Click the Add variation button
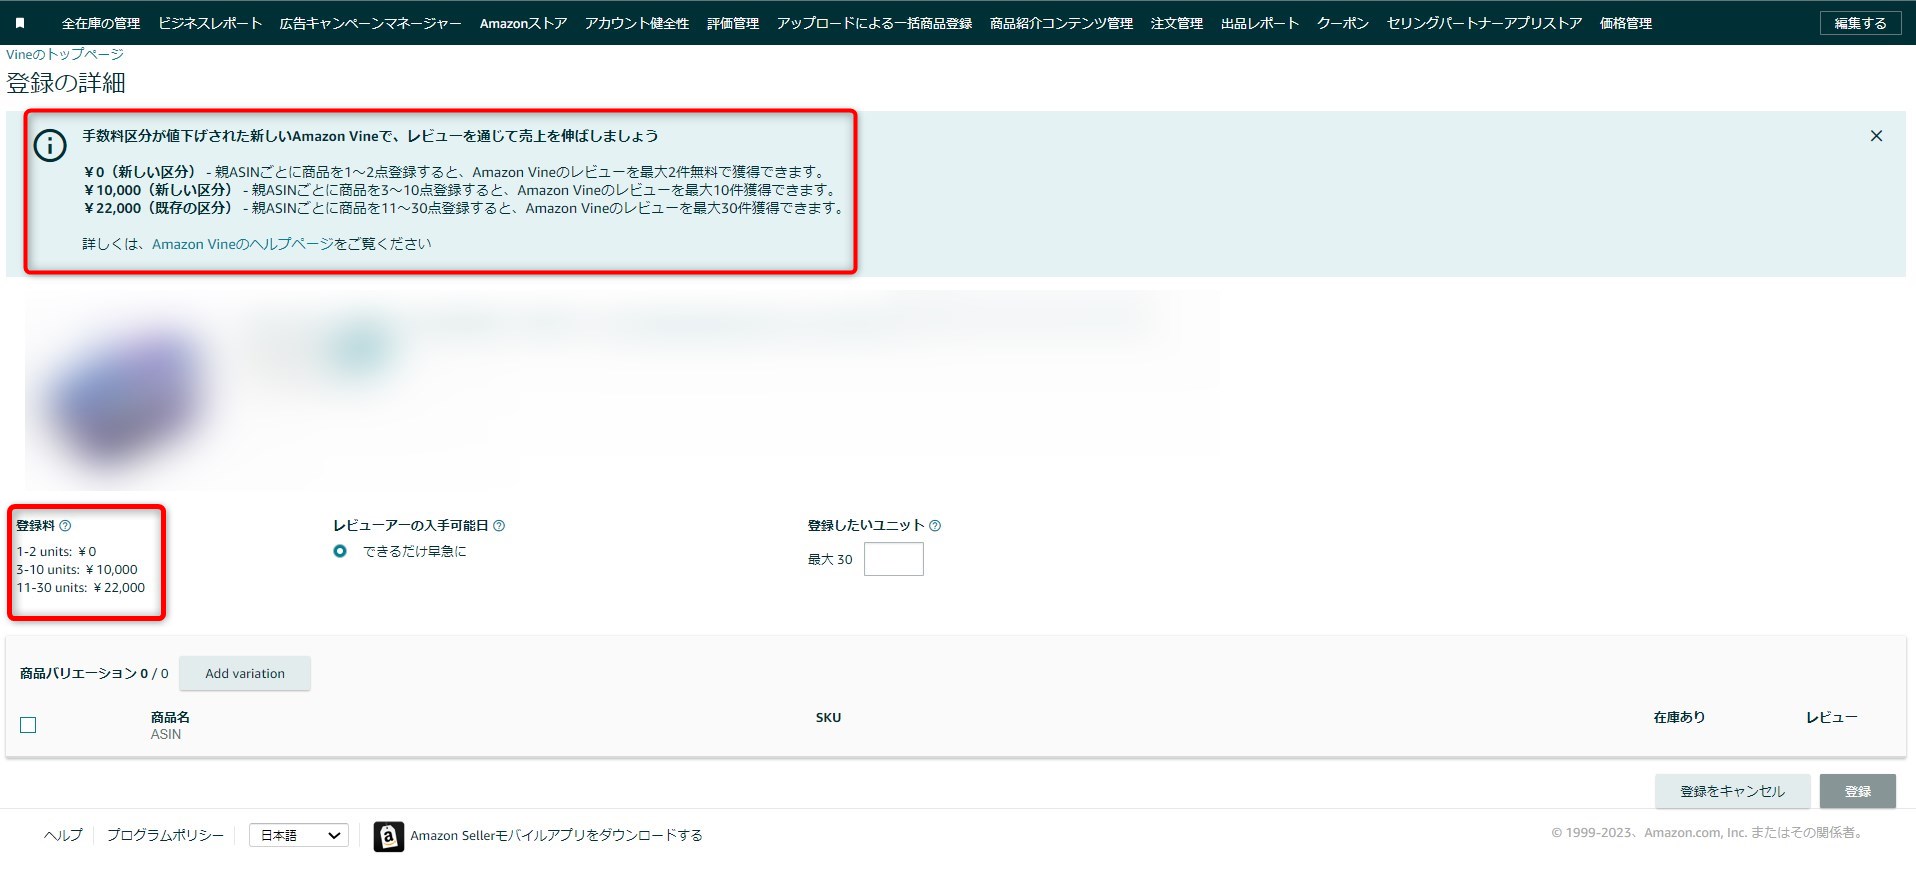 tap(245, 673)
